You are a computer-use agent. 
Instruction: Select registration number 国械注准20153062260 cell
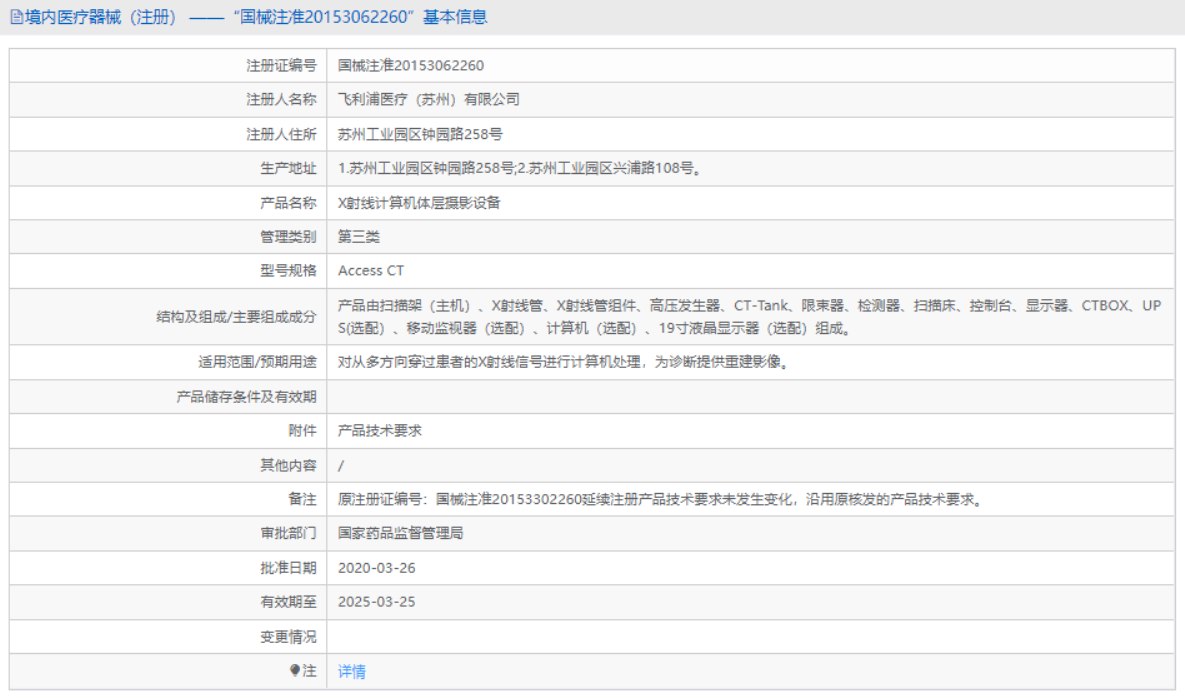[410, 66]
